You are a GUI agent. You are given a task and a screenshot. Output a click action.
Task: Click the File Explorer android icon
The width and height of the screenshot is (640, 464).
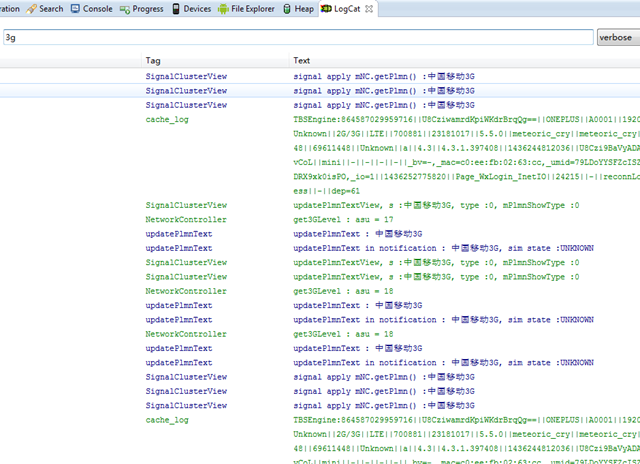[223, 9]
